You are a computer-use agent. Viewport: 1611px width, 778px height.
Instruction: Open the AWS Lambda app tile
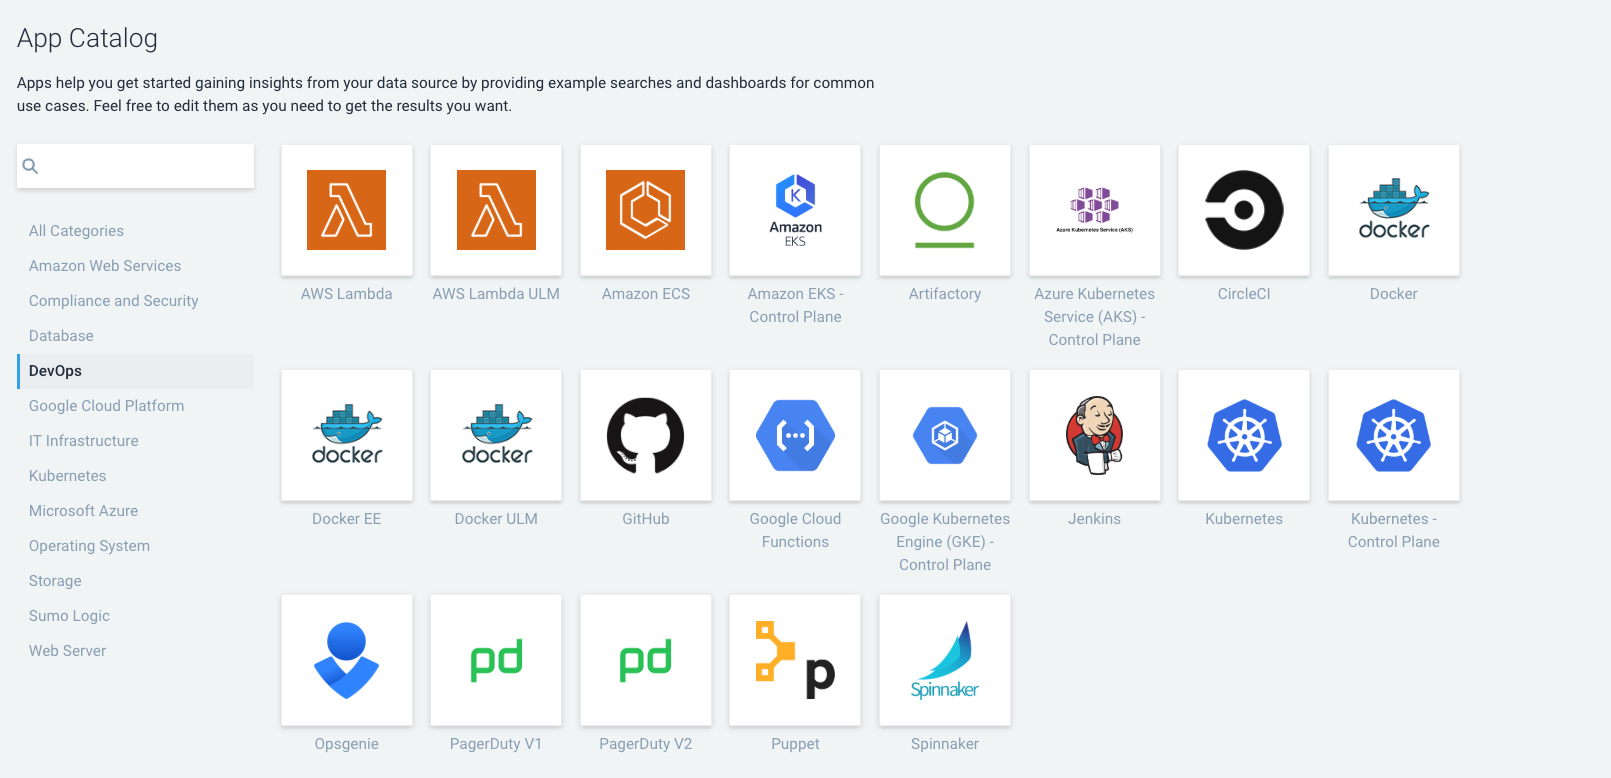347,210
